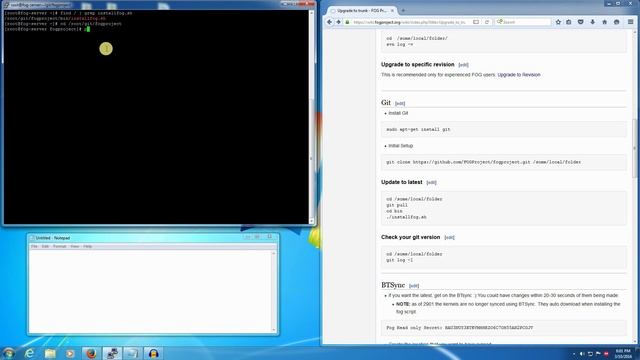This screenshot has height=360, width=640.
Task: Click the volume icon in system tray
Action: pos(582,353)
